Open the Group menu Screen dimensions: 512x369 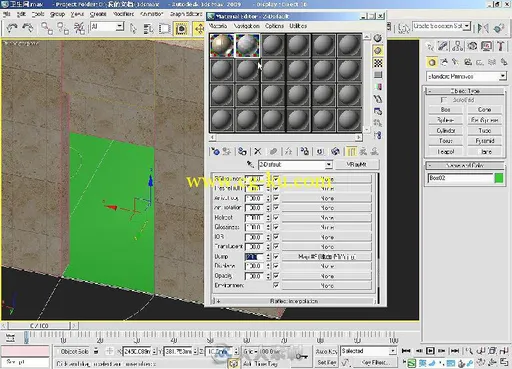[57, 14]
